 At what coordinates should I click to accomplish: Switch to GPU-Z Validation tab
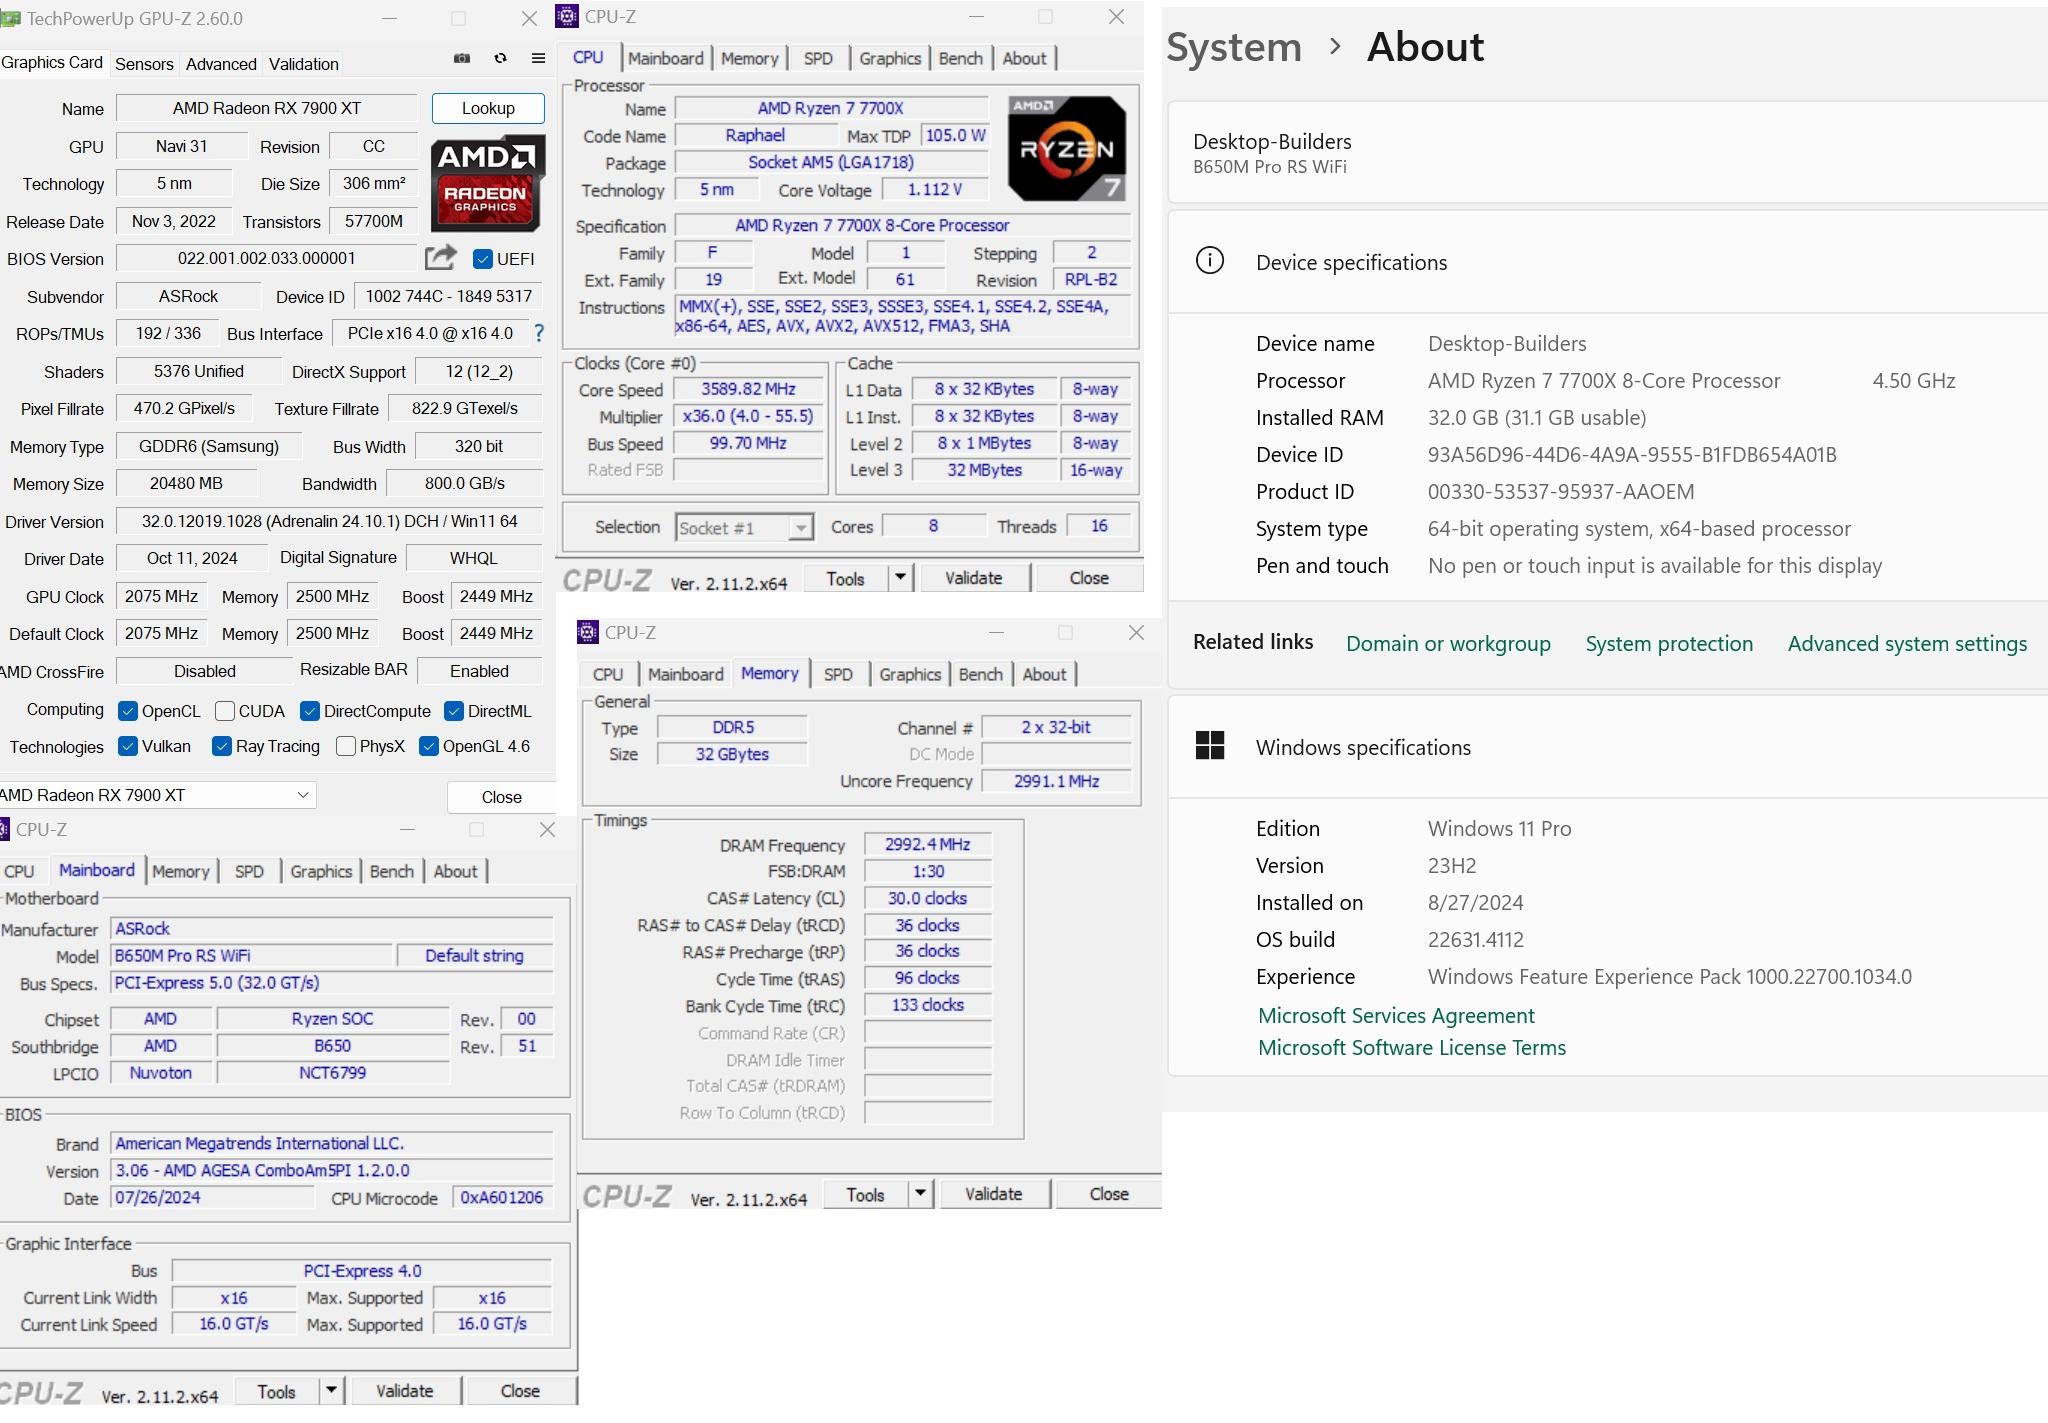click(303, 64)
